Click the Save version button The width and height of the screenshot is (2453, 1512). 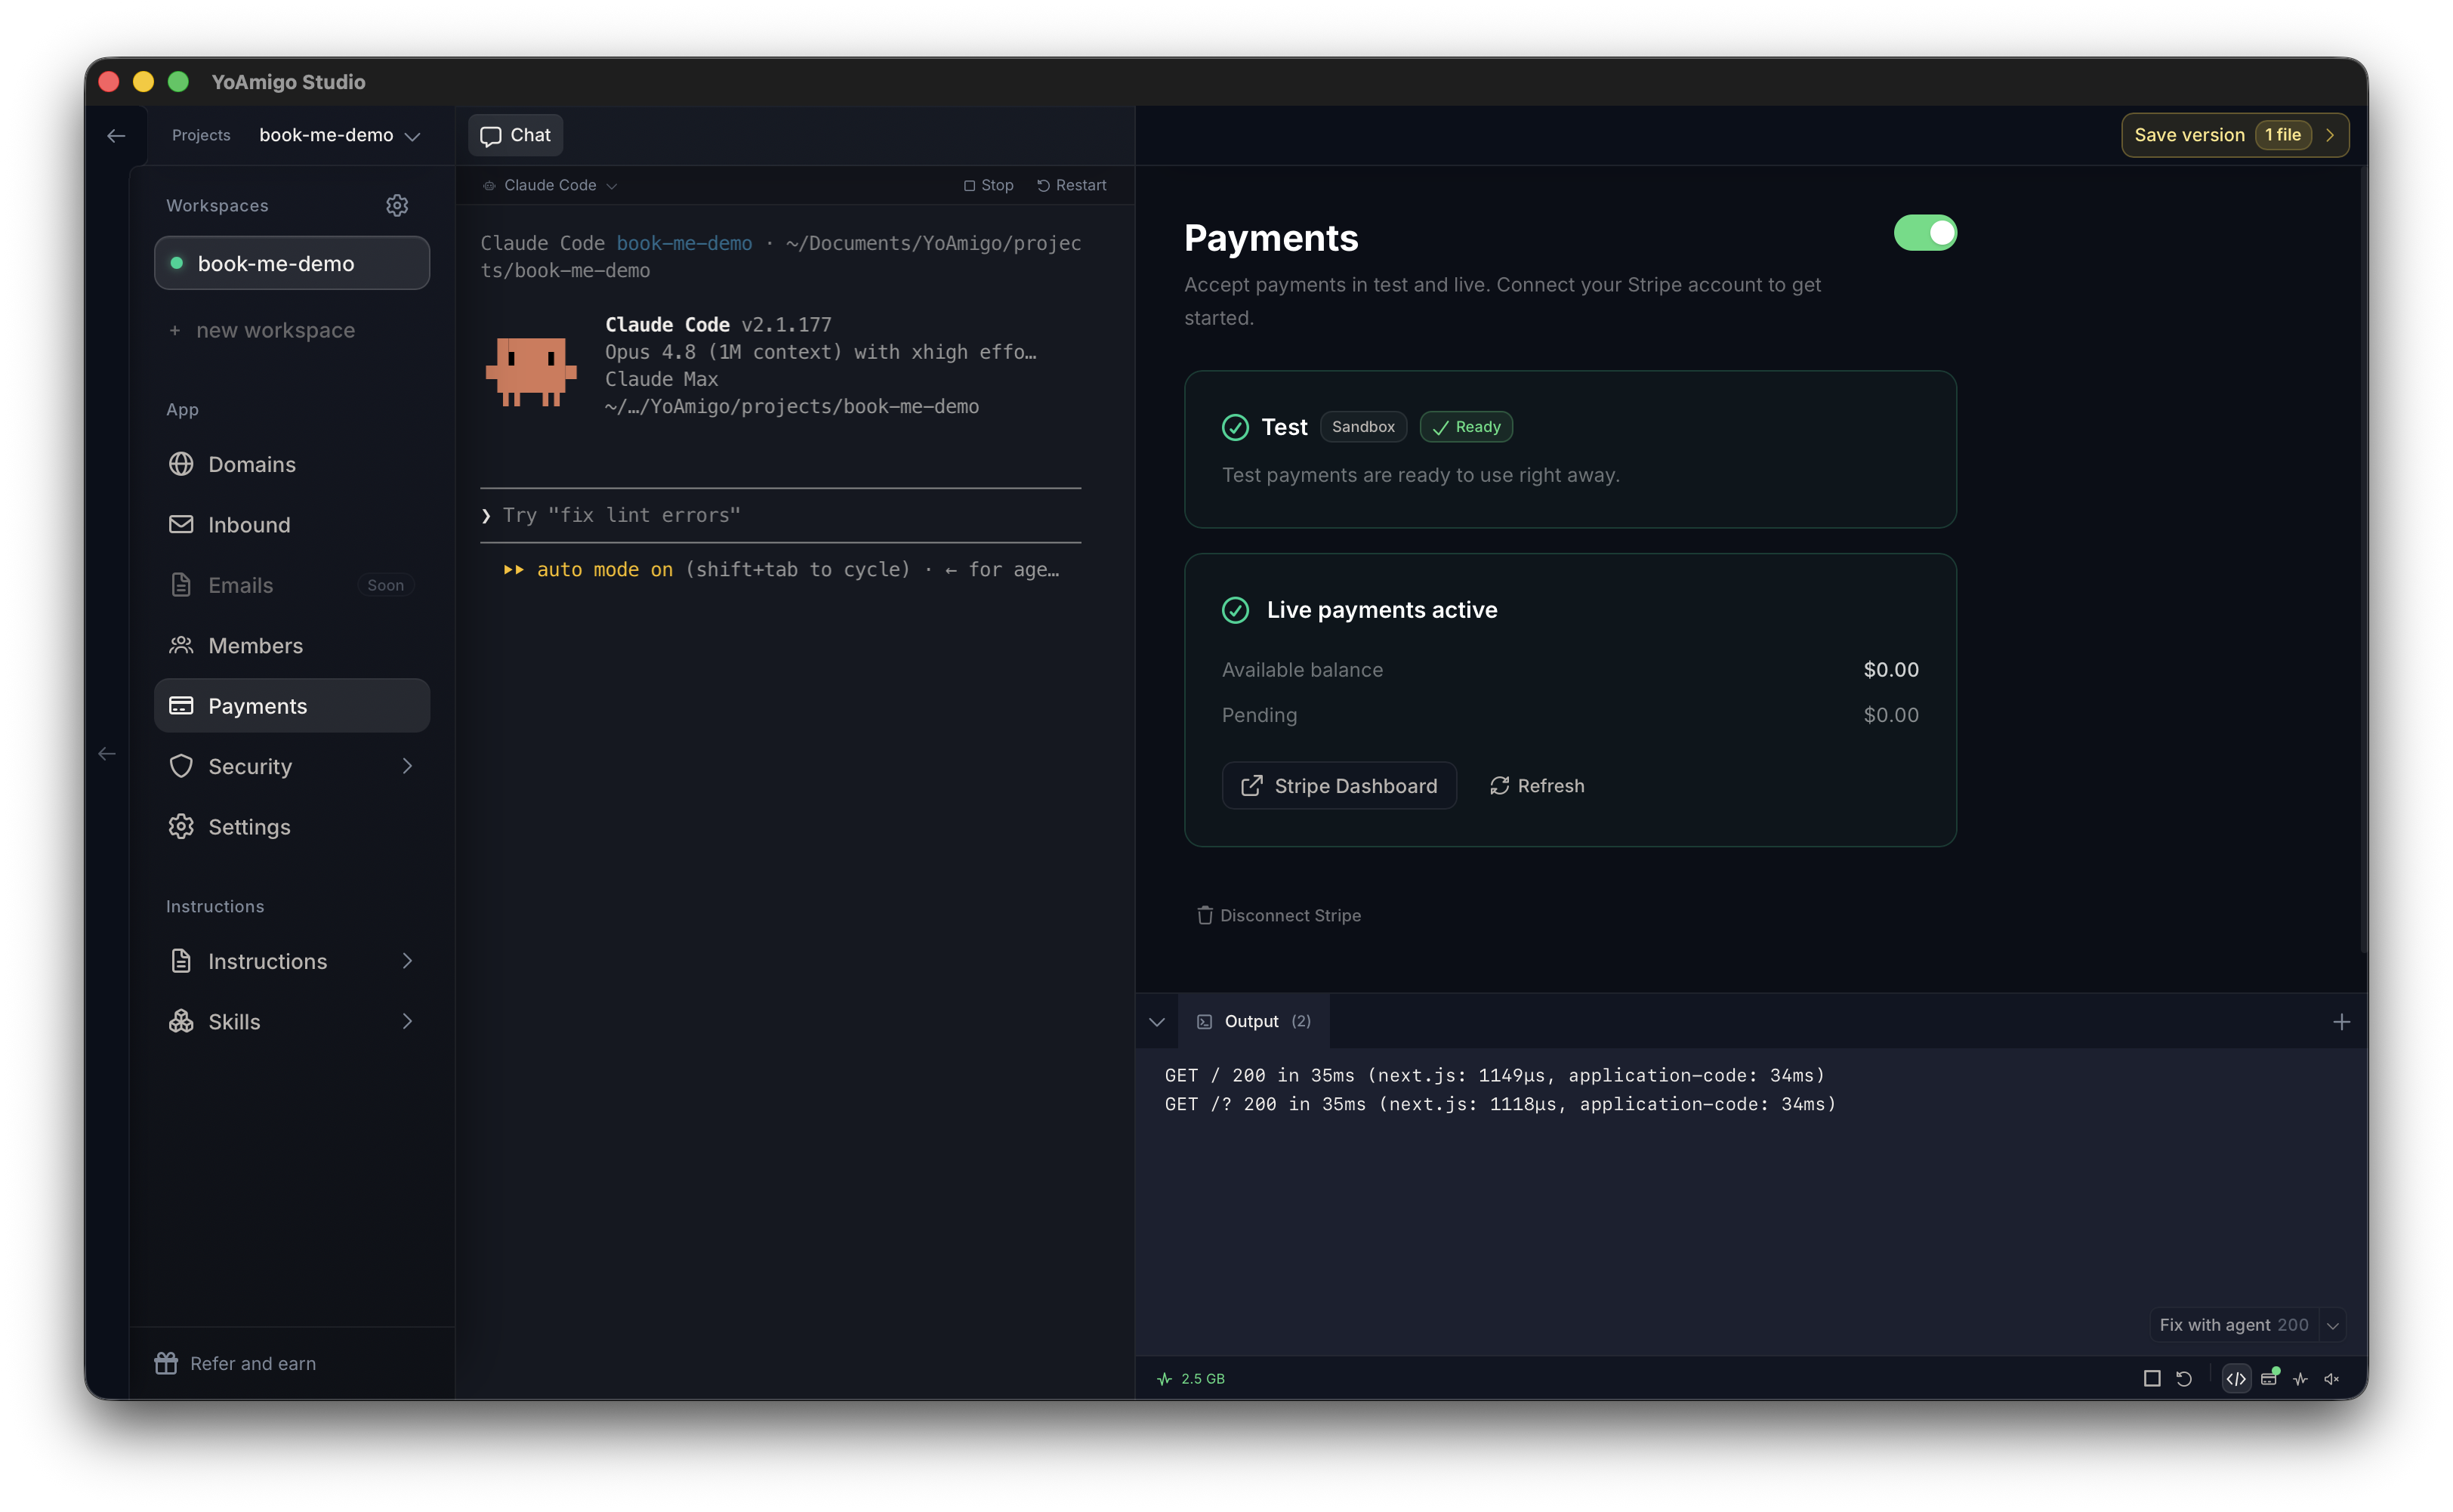click(2235, 136)
